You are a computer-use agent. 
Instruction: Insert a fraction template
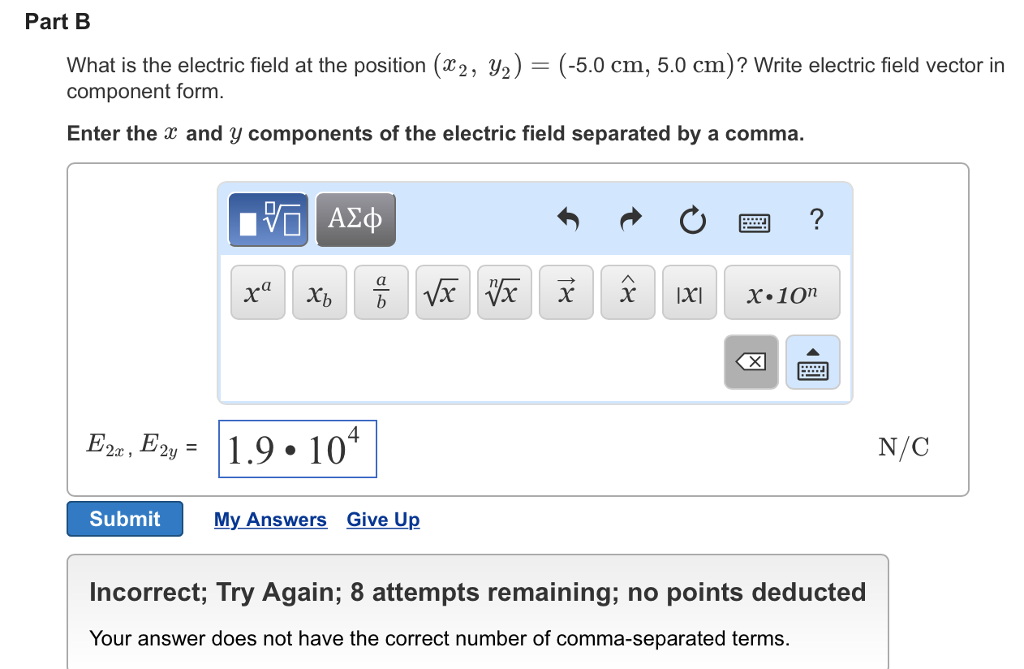(x=381, y=291)
